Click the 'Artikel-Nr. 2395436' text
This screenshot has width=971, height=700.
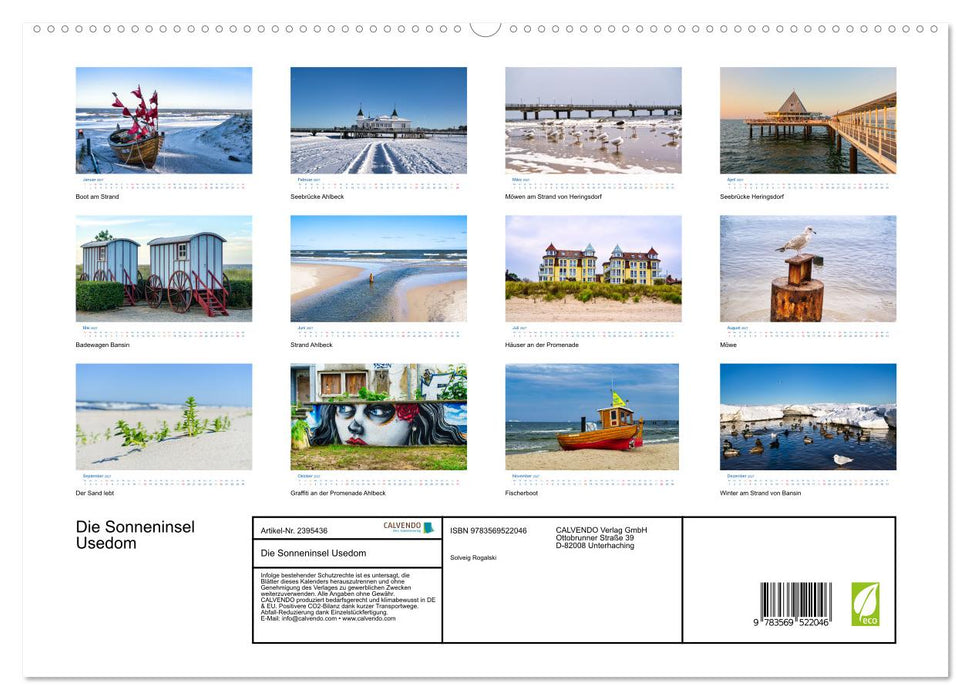tap(294, 531)
